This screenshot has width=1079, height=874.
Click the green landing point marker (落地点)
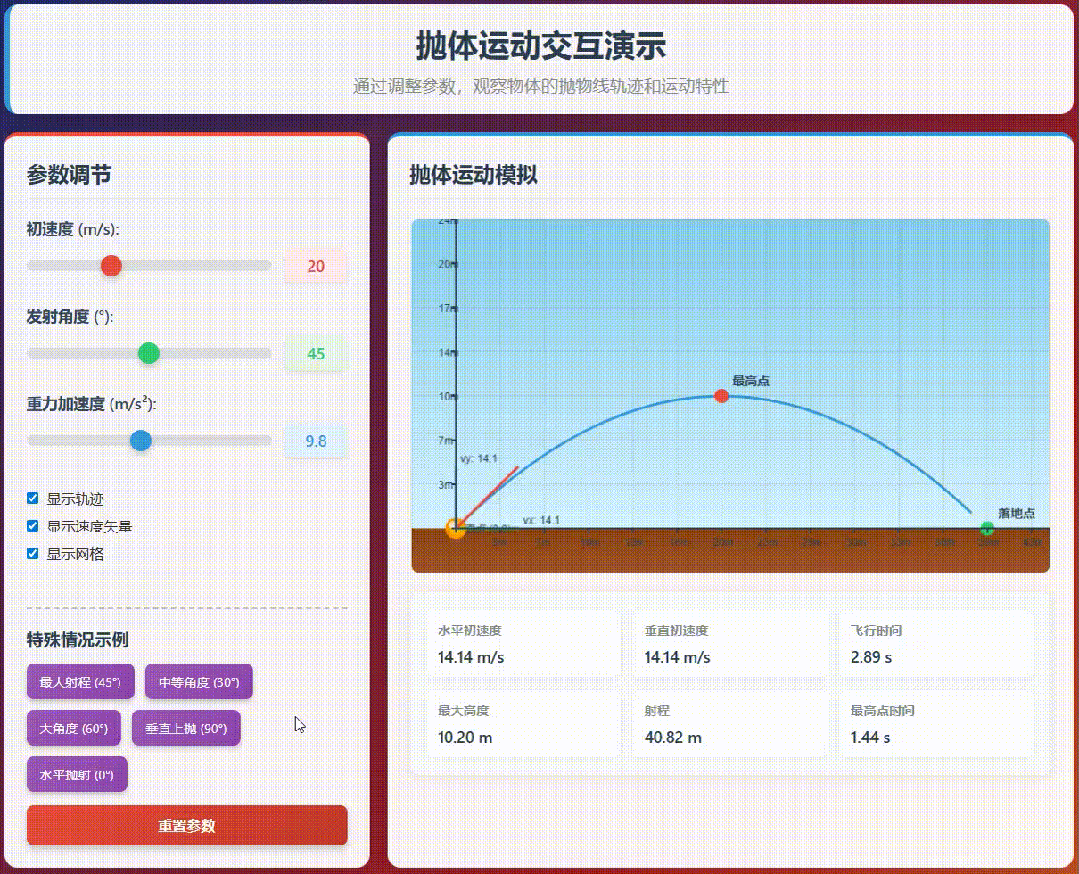coord(988,528)
